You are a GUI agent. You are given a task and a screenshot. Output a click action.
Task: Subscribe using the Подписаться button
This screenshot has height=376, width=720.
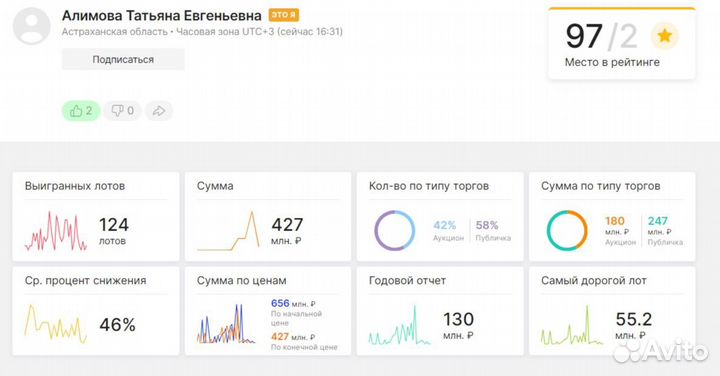(123, 59)
